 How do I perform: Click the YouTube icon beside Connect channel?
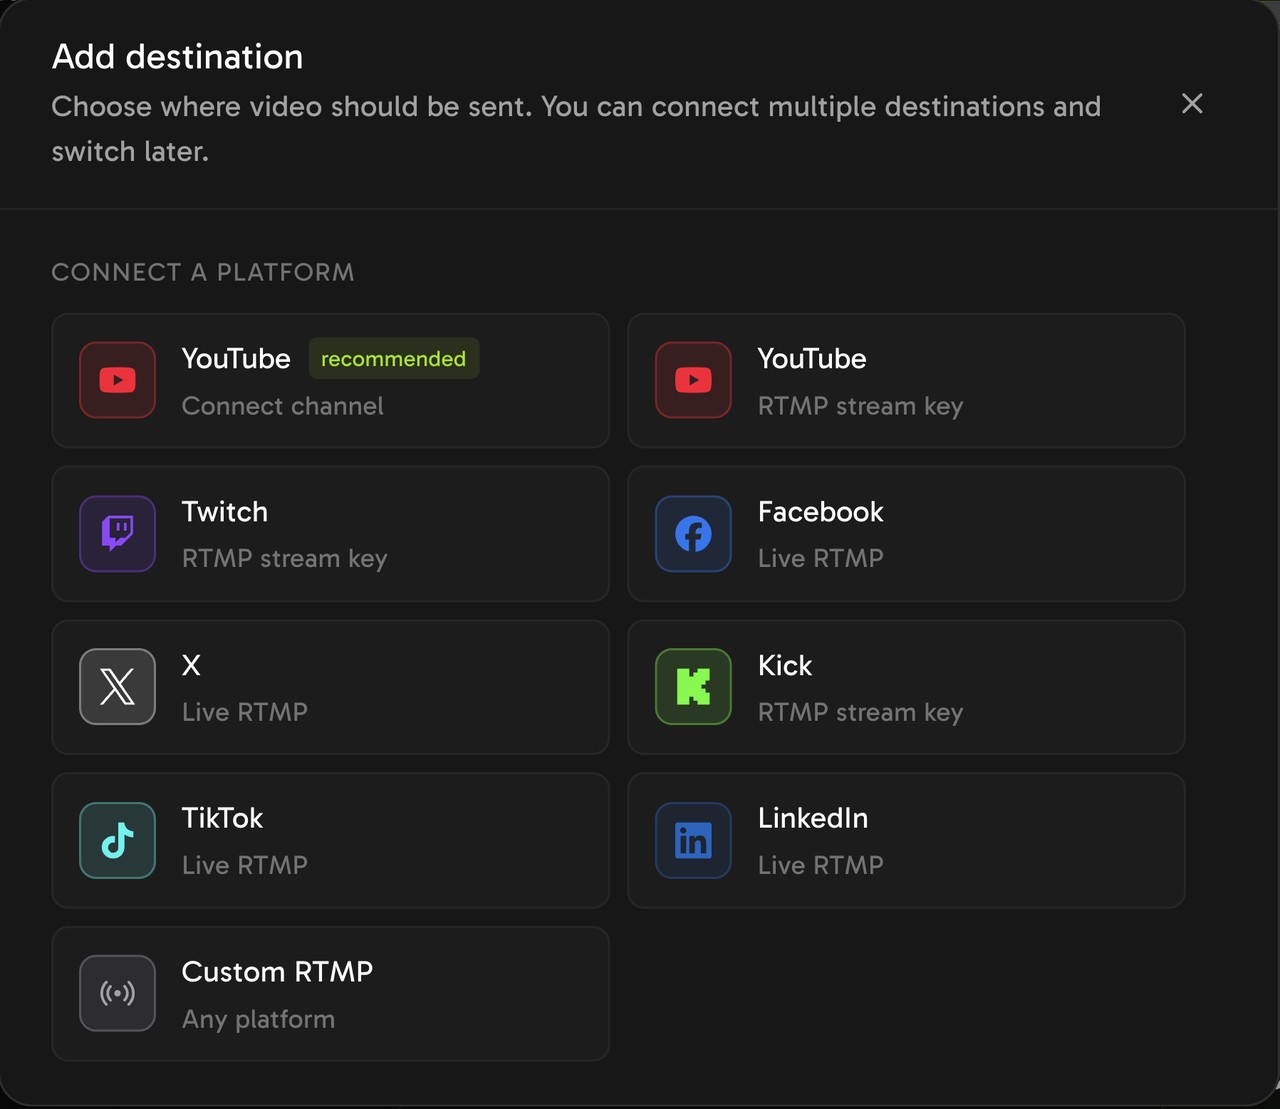pos(118,380)
